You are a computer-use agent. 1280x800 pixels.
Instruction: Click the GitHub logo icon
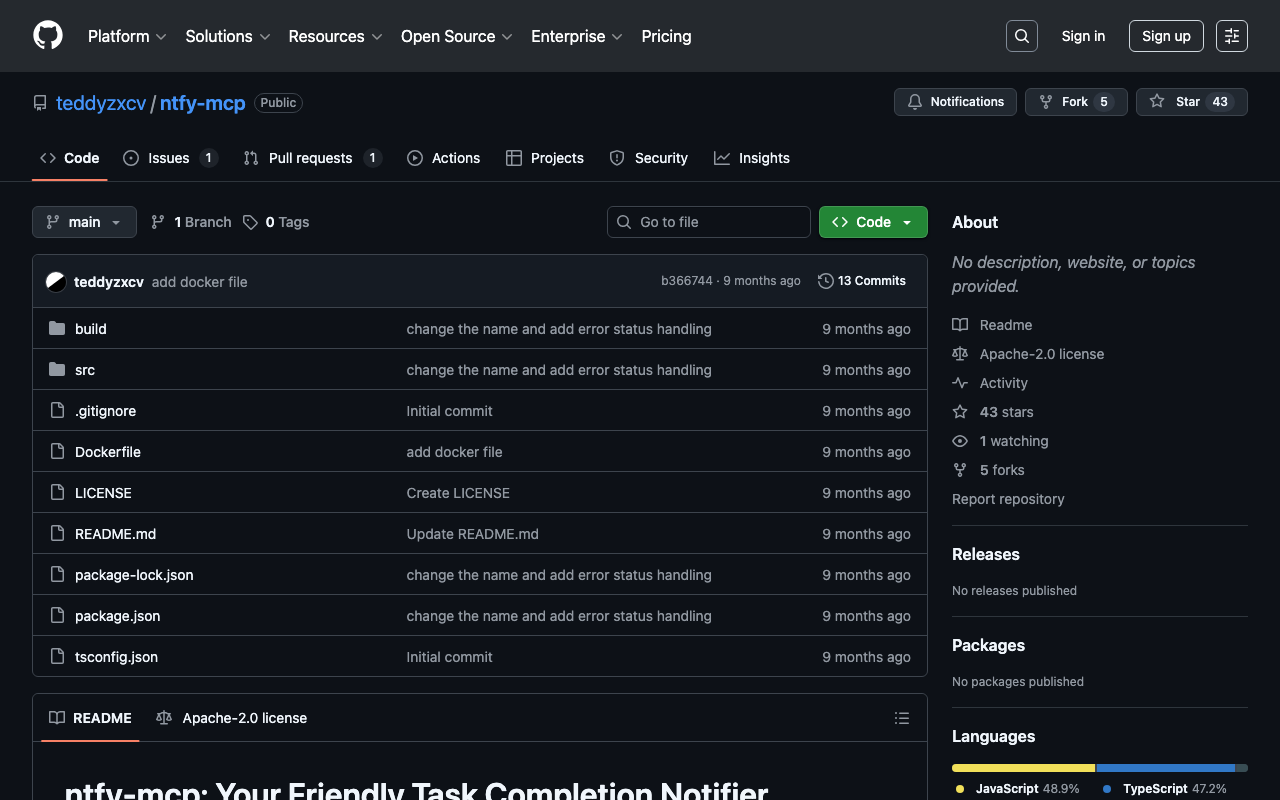click(48, 36)
